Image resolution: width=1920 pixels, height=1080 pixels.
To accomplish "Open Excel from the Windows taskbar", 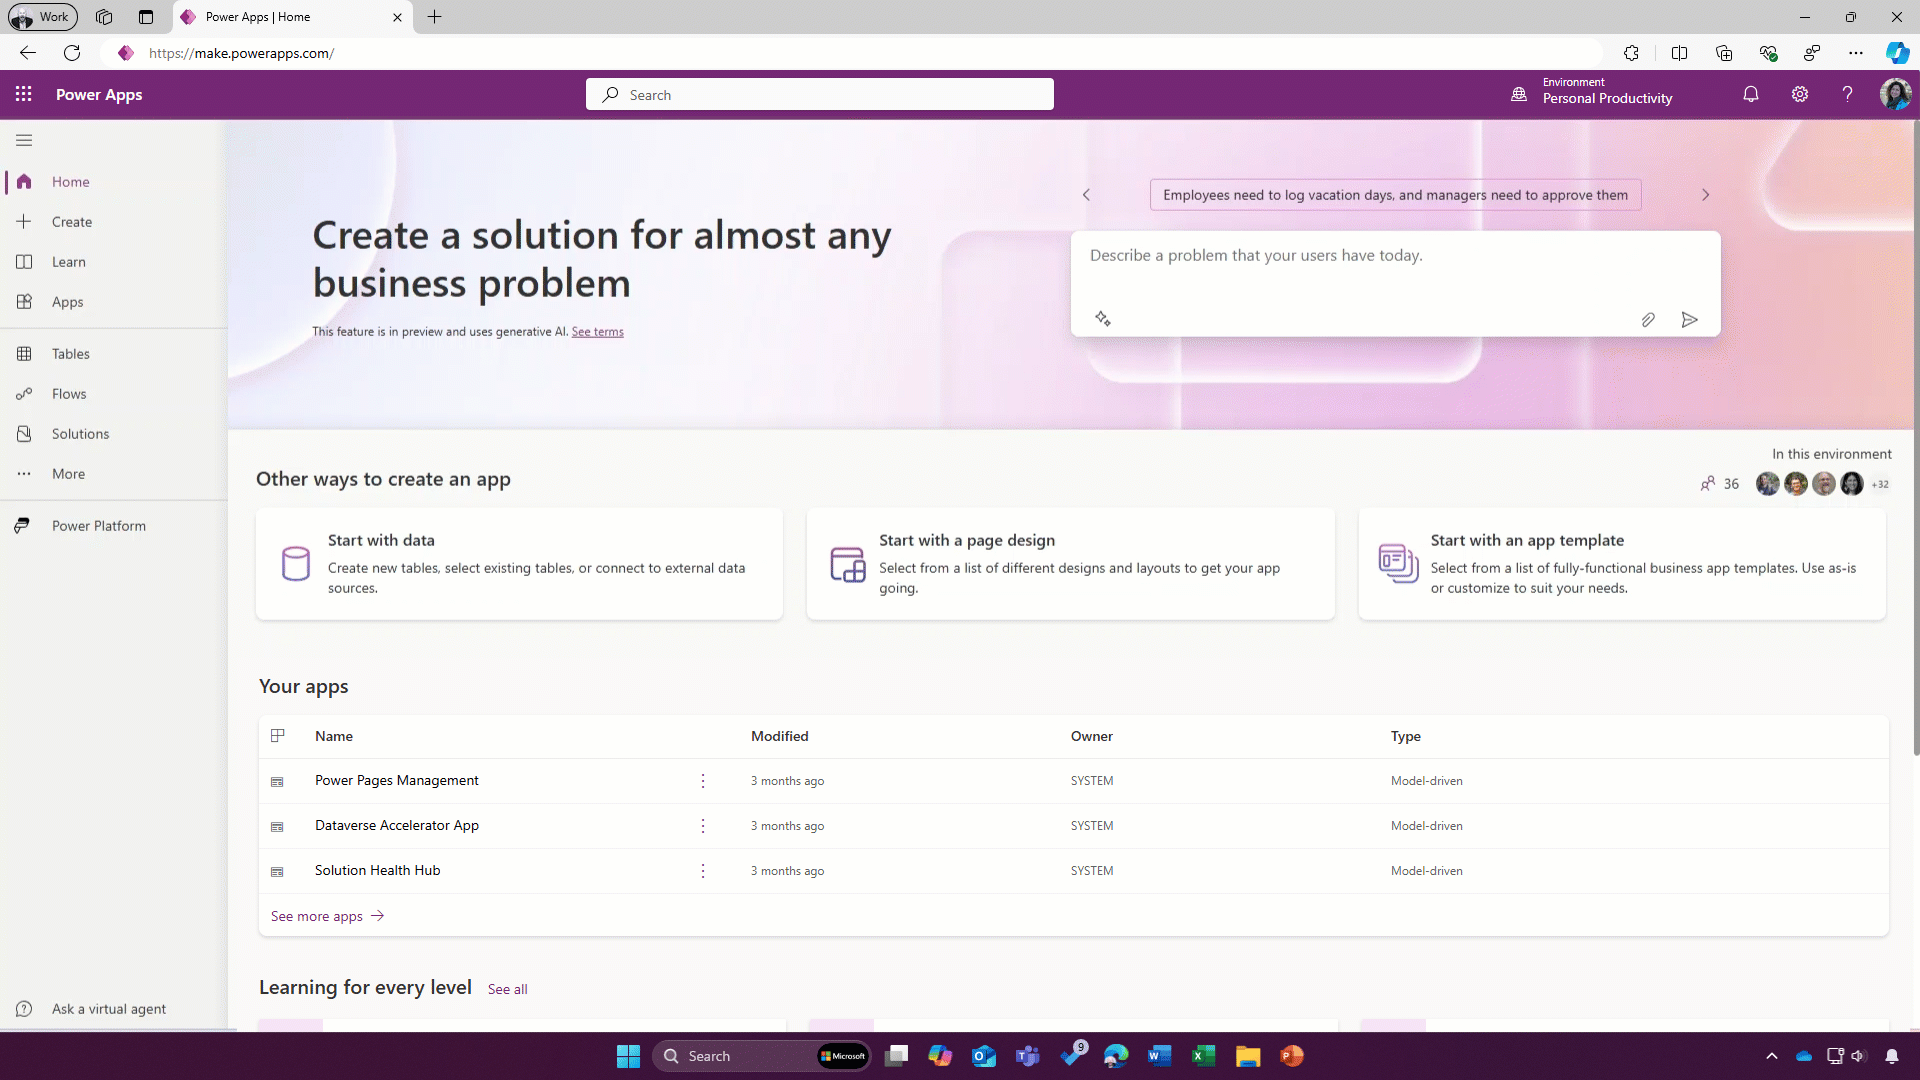I will [x=1203, y=1056].
